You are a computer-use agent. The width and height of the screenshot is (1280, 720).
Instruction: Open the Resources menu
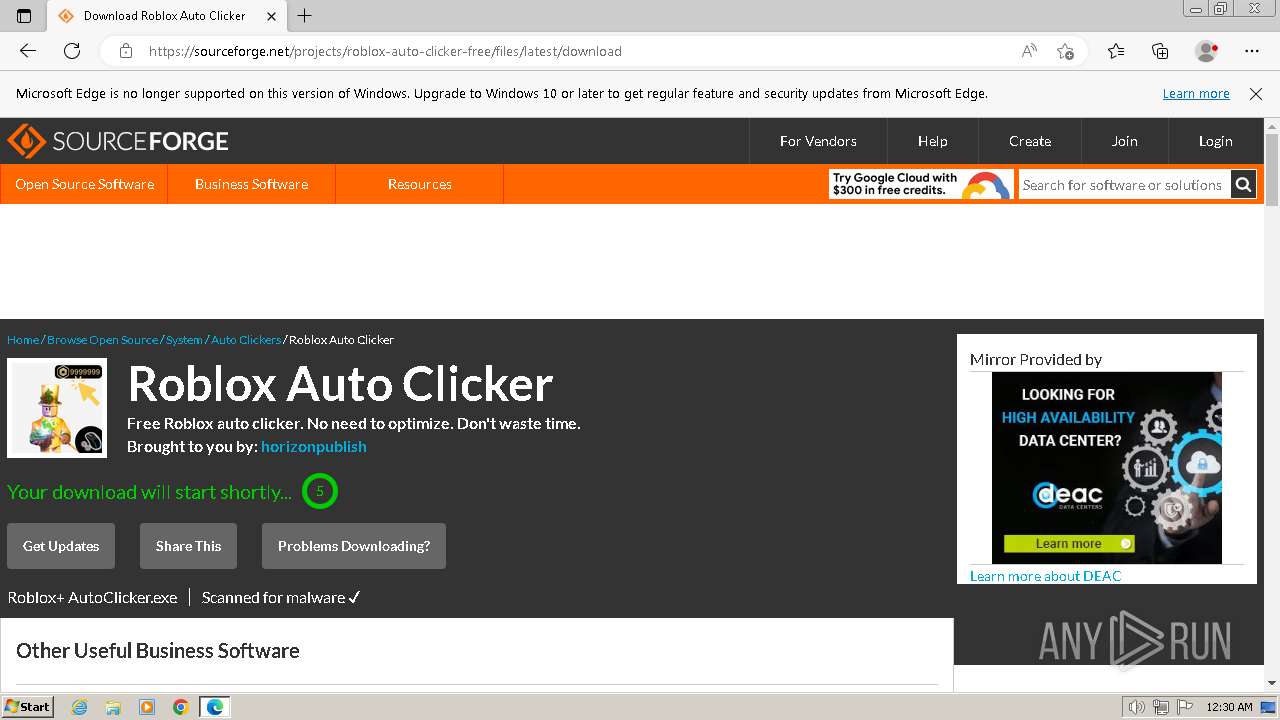pyautogui.click(x=419, y=184)
